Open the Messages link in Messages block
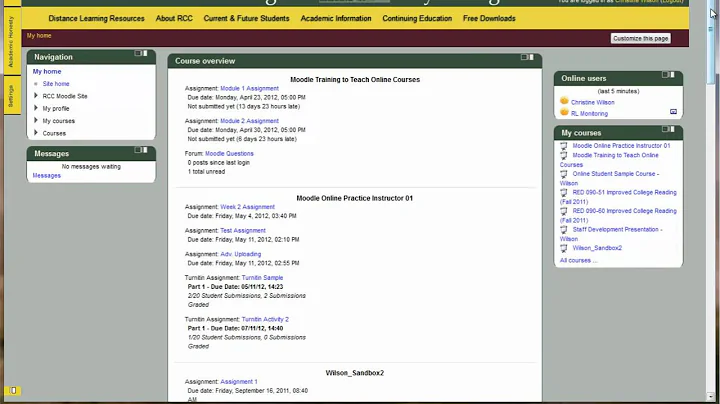This screenshot has height=404, width=720. point(46,176)
